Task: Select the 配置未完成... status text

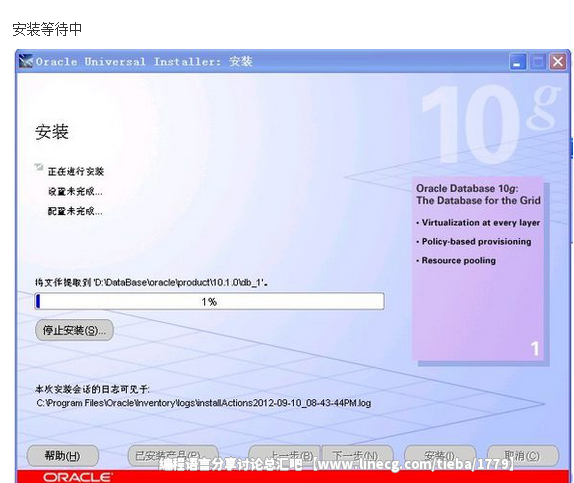Action: 75,211
